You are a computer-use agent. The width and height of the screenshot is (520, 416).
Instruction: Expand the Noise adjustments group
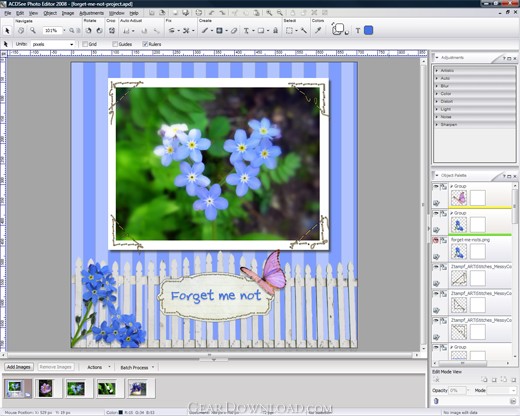437,117
